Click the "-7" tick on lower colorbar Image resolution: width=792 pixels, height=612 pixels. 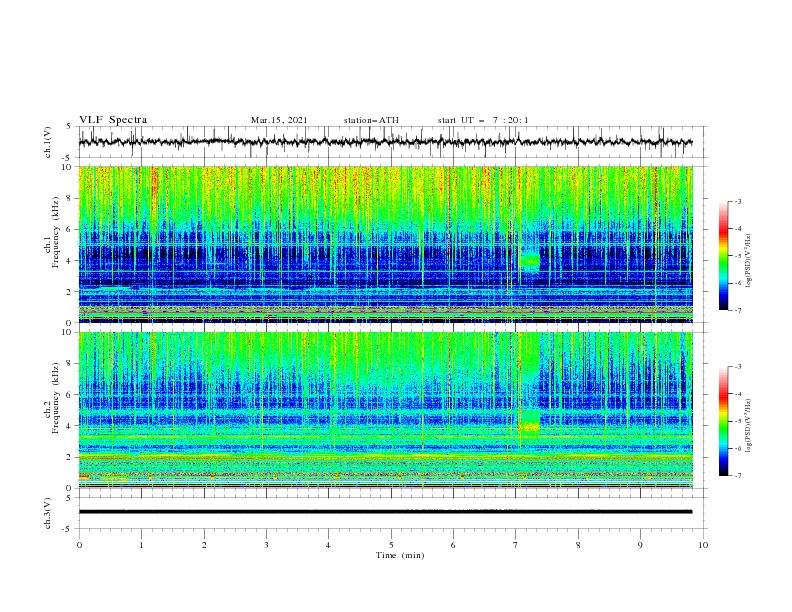click(x=738, y=476)
